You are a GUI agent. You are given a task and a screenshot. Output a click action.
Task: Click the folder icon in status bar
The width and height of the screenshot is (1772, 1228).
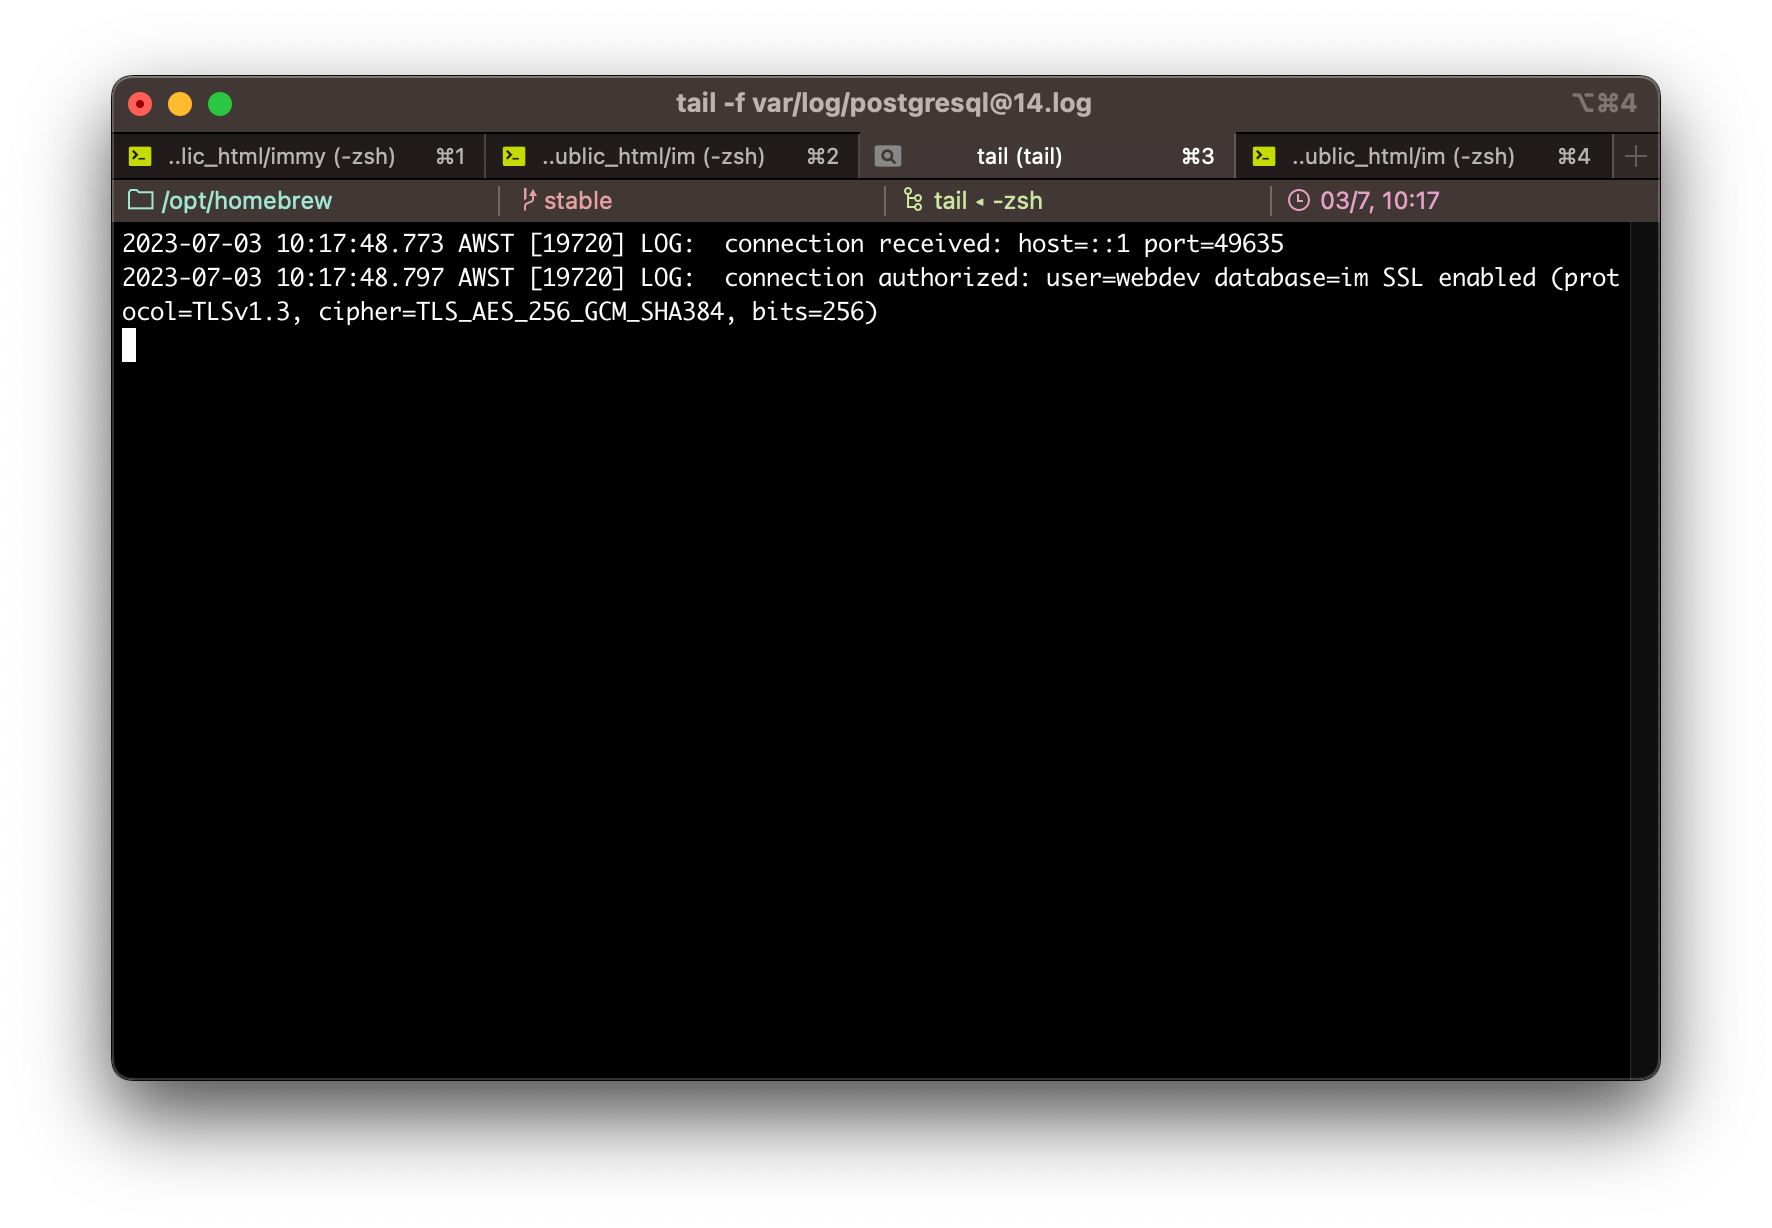pyautogui.click(x=141, y=200)
